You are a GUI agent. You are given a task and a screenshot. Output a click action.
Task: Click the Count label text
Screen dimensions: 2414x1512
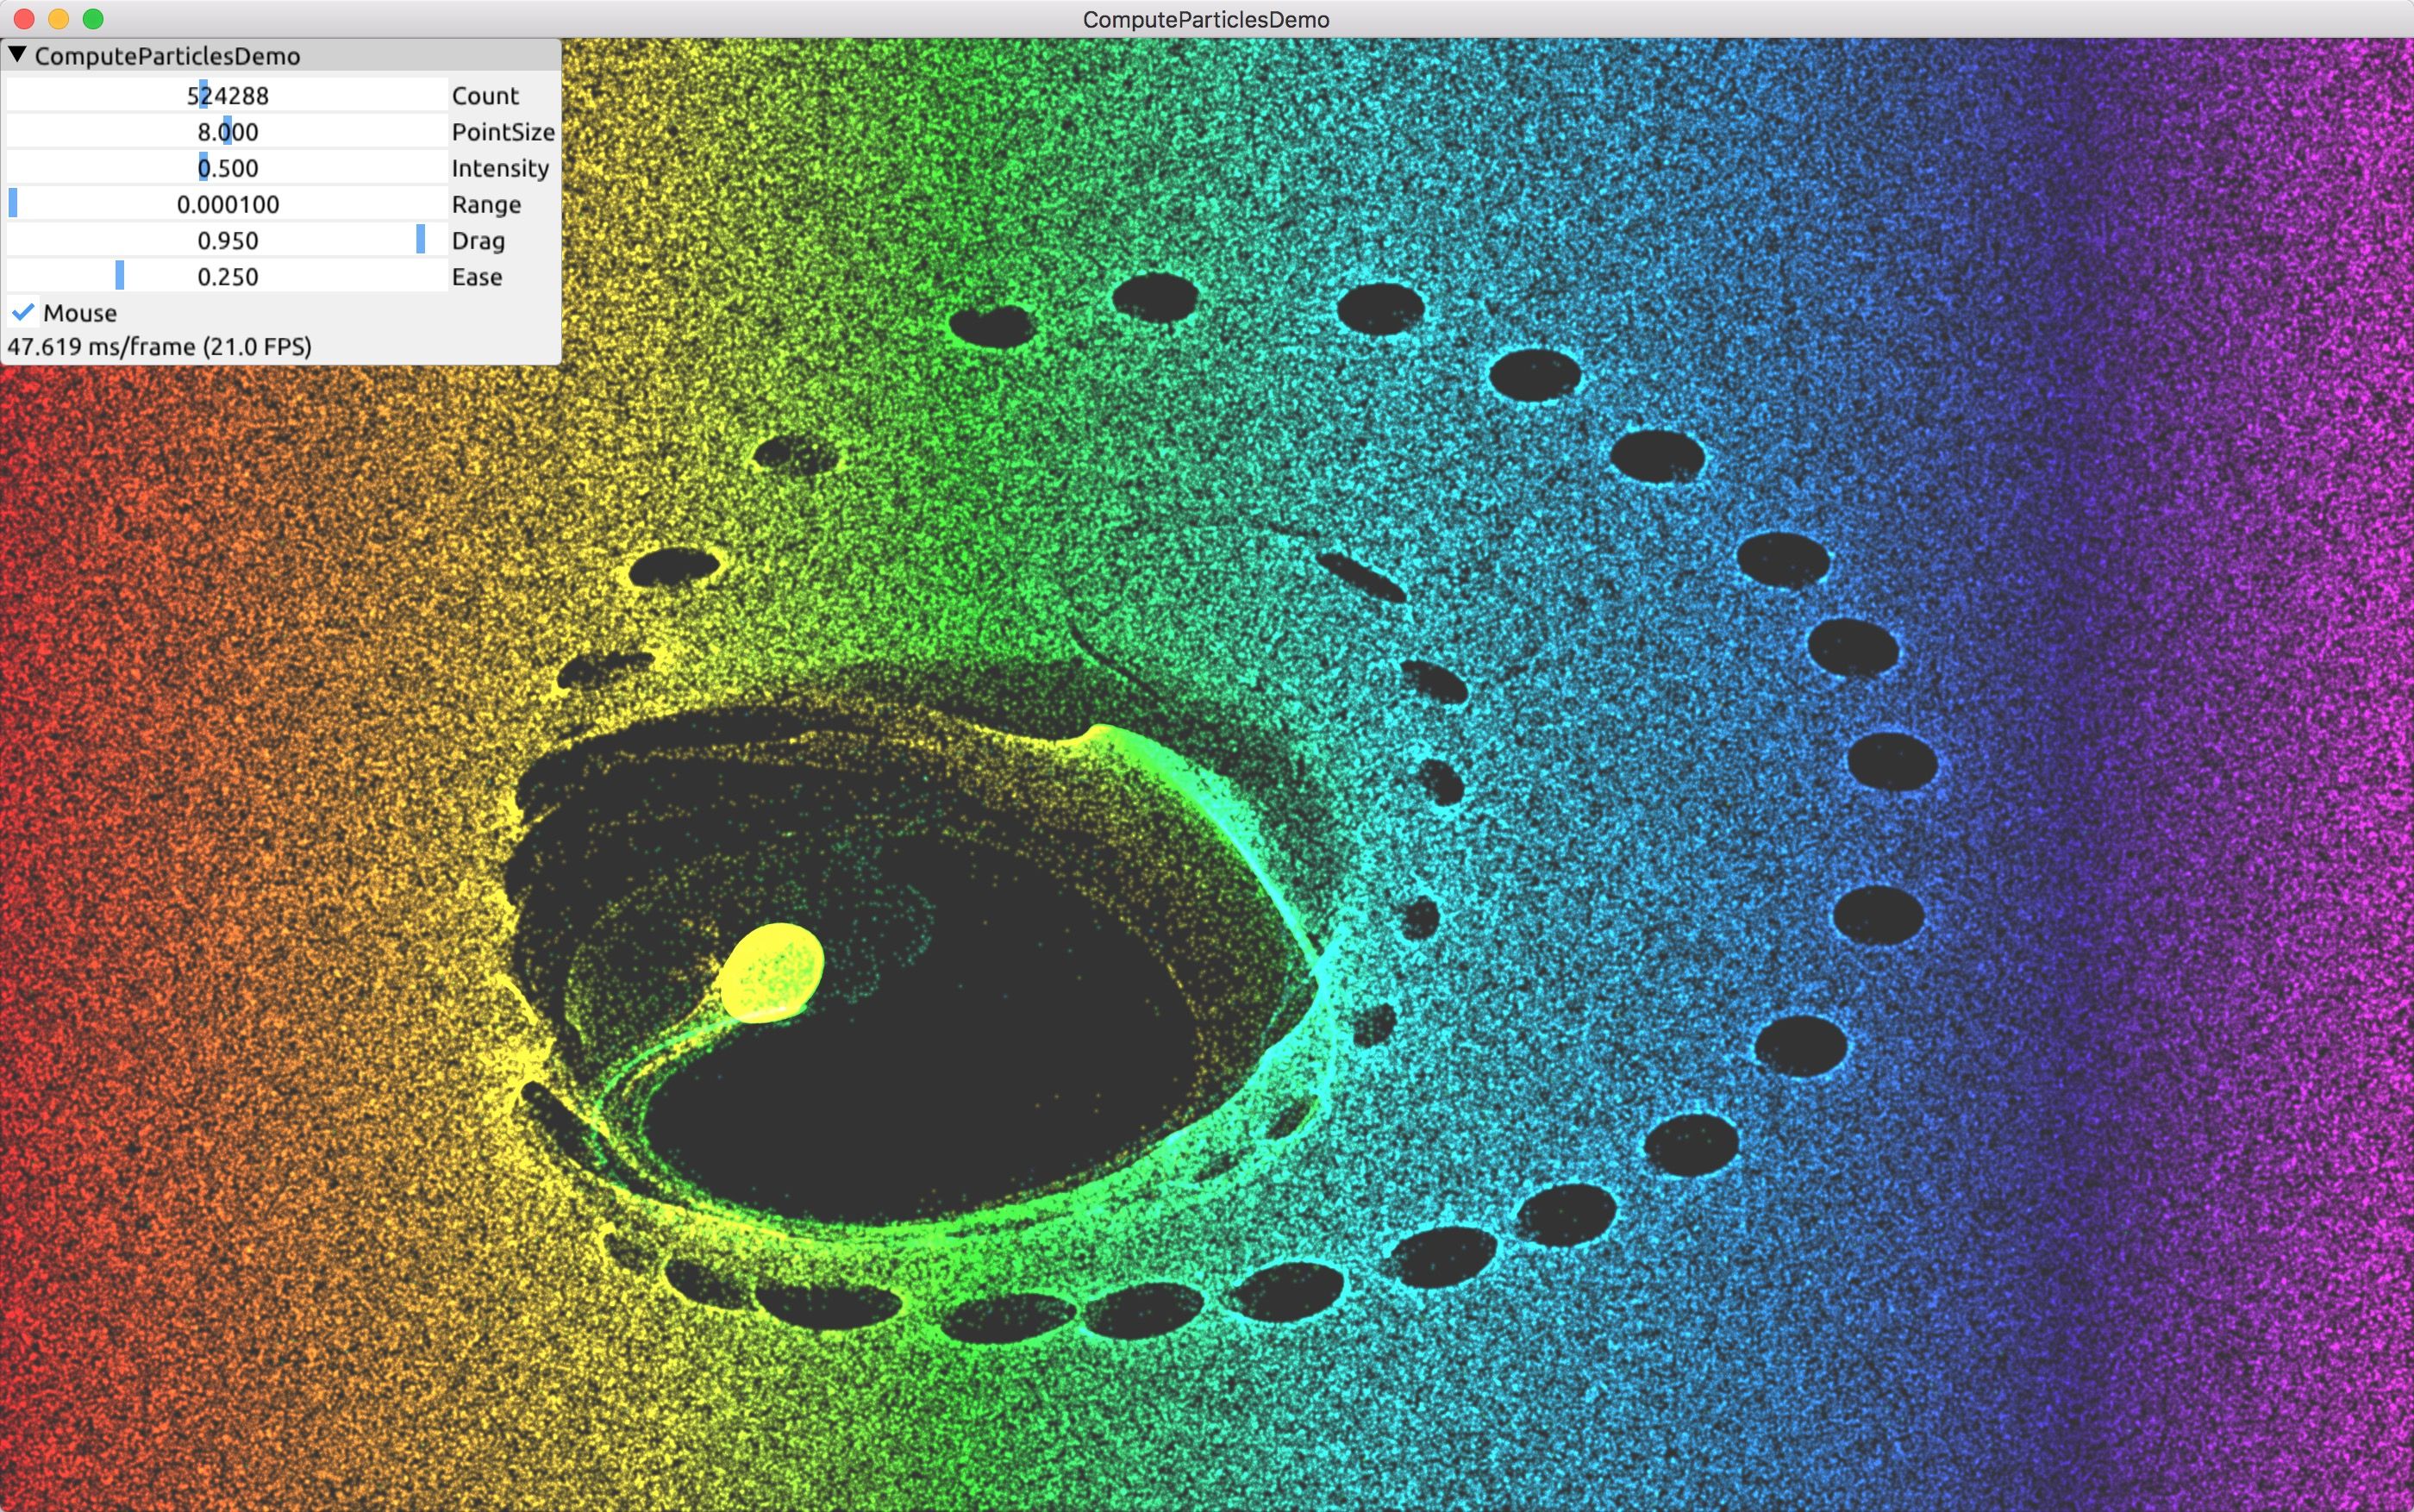point(485,96)
